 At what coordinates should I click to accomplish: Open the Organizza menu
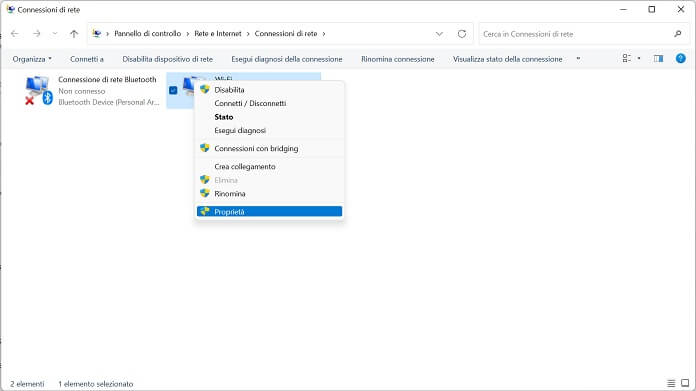point(32,59)
